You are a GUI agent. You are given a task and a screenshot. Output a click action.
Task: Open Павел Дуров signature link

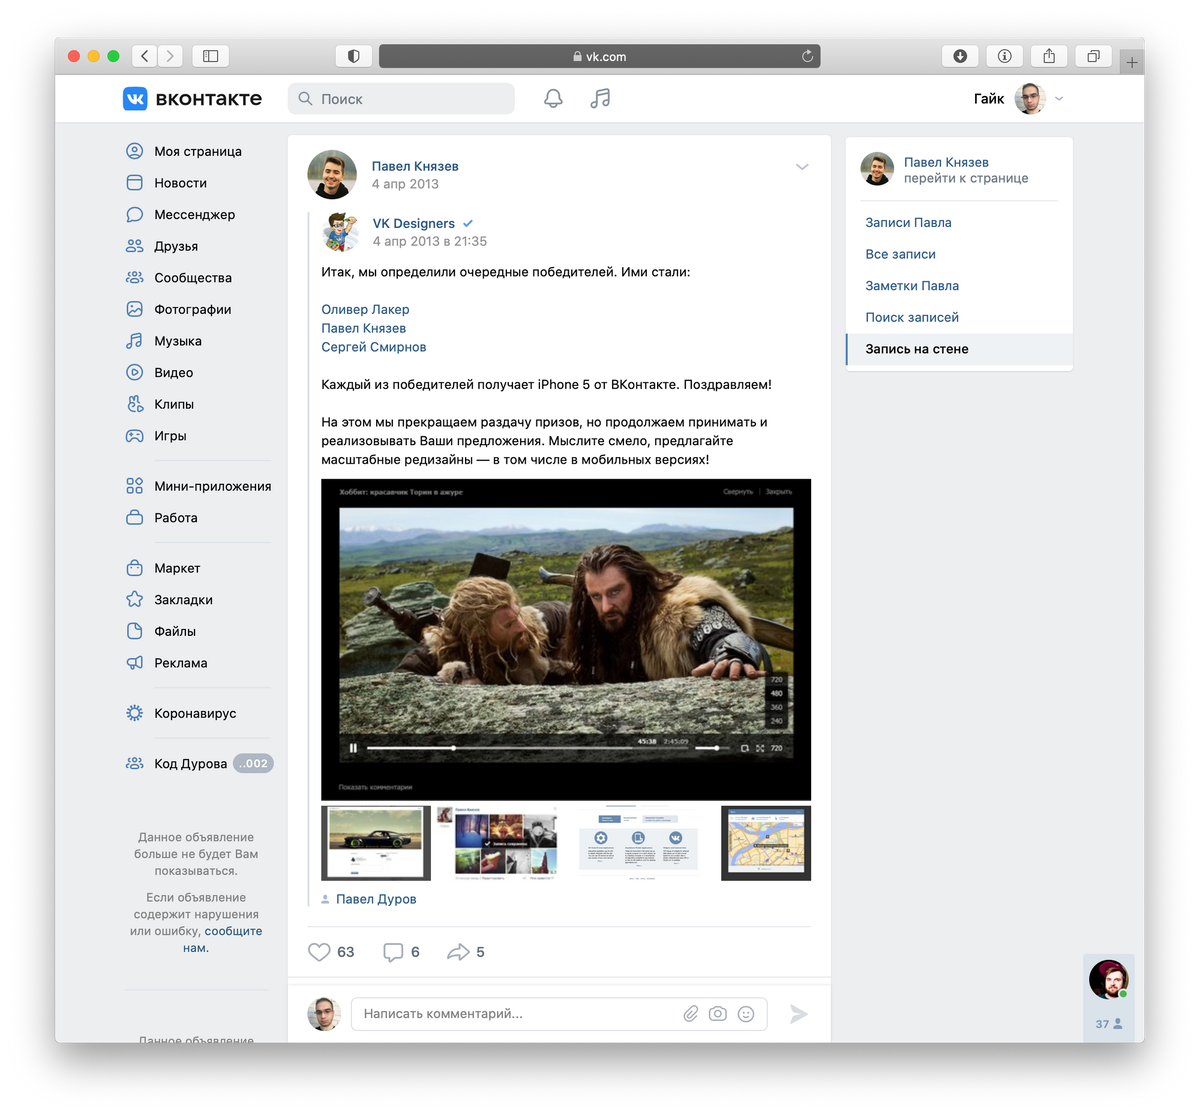coord(376,899)
